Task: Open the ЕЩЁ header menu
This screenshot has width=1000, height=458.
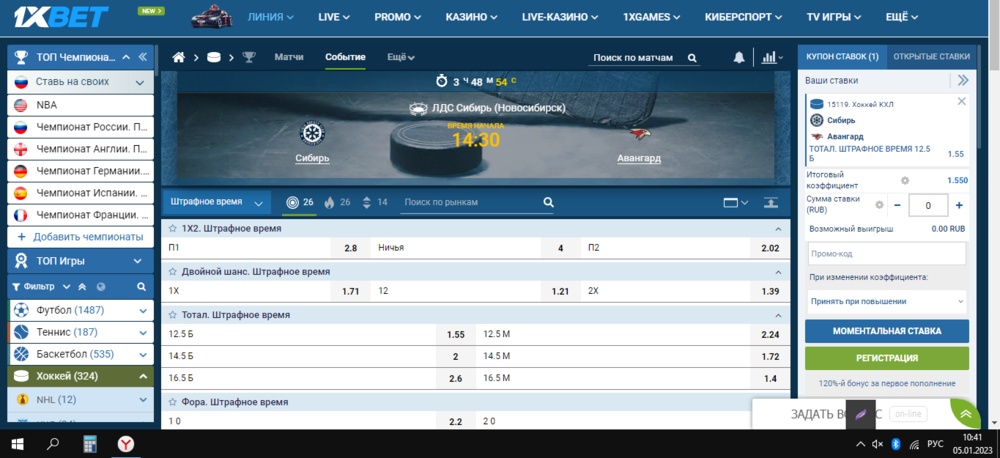Action: tap(902, 17)
